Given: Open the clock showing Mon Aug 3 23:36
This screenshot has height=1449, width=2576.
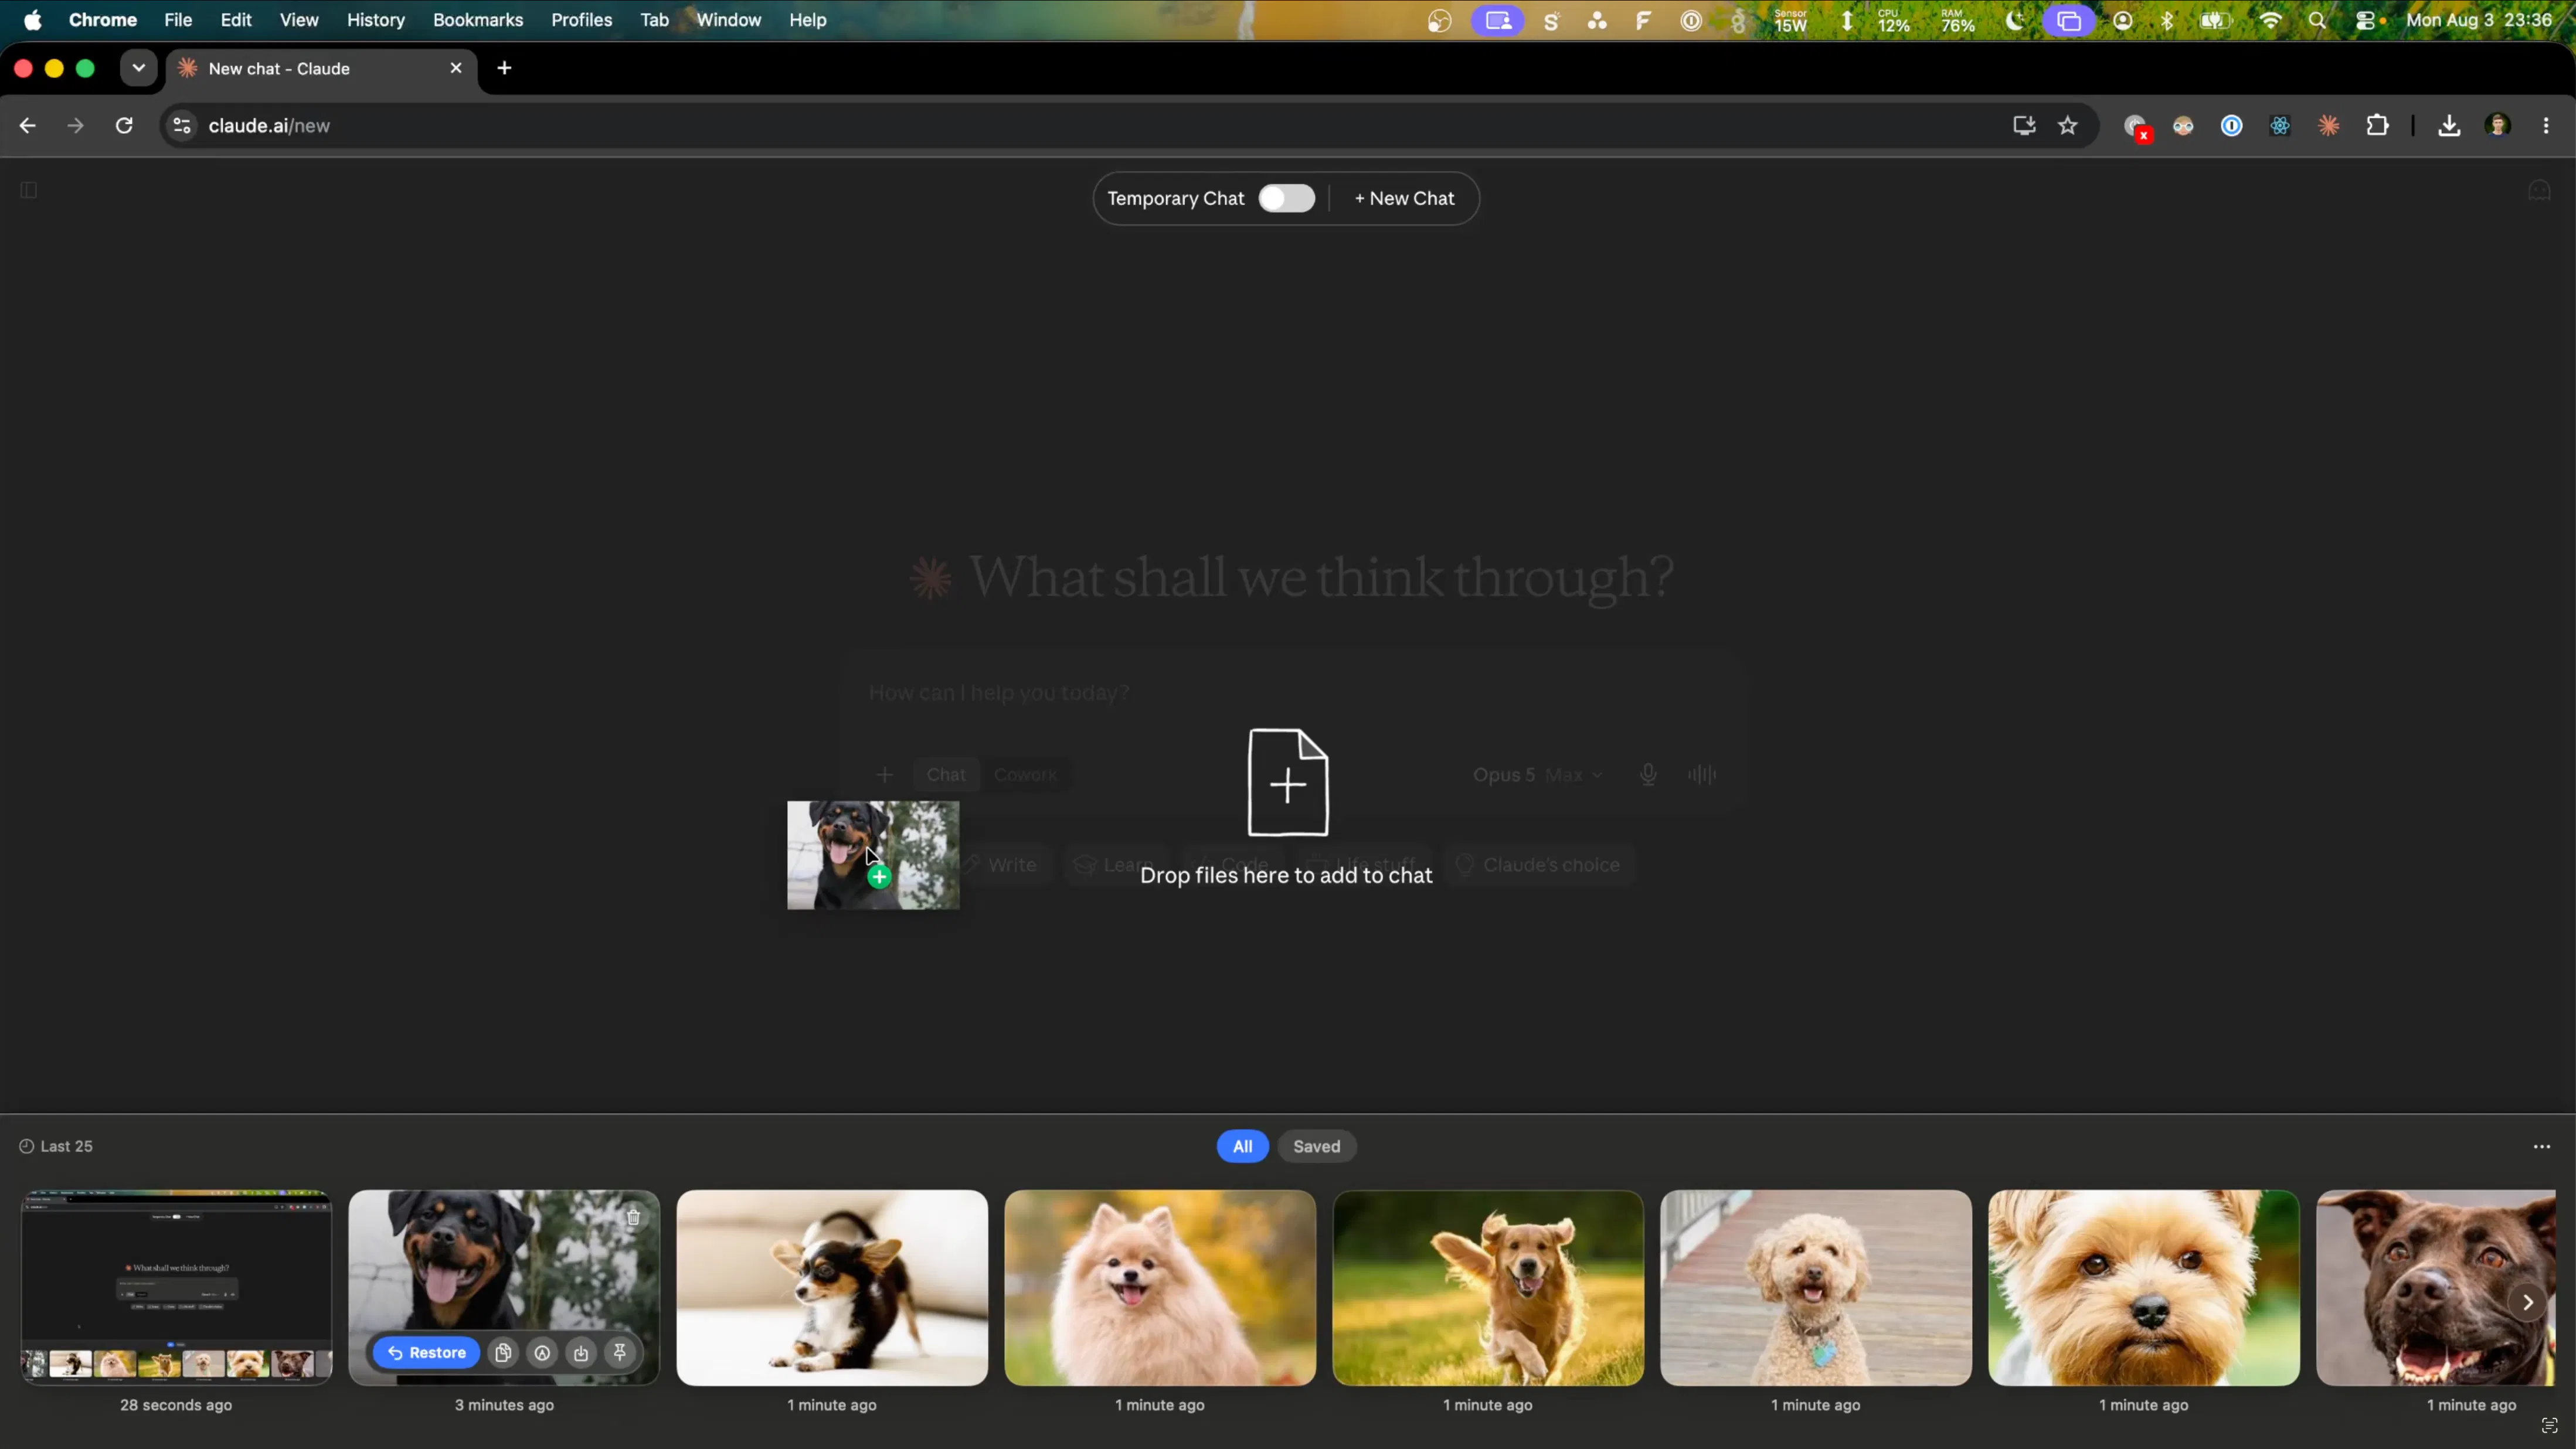Looking at the screenshot, I should (2478, 20).
